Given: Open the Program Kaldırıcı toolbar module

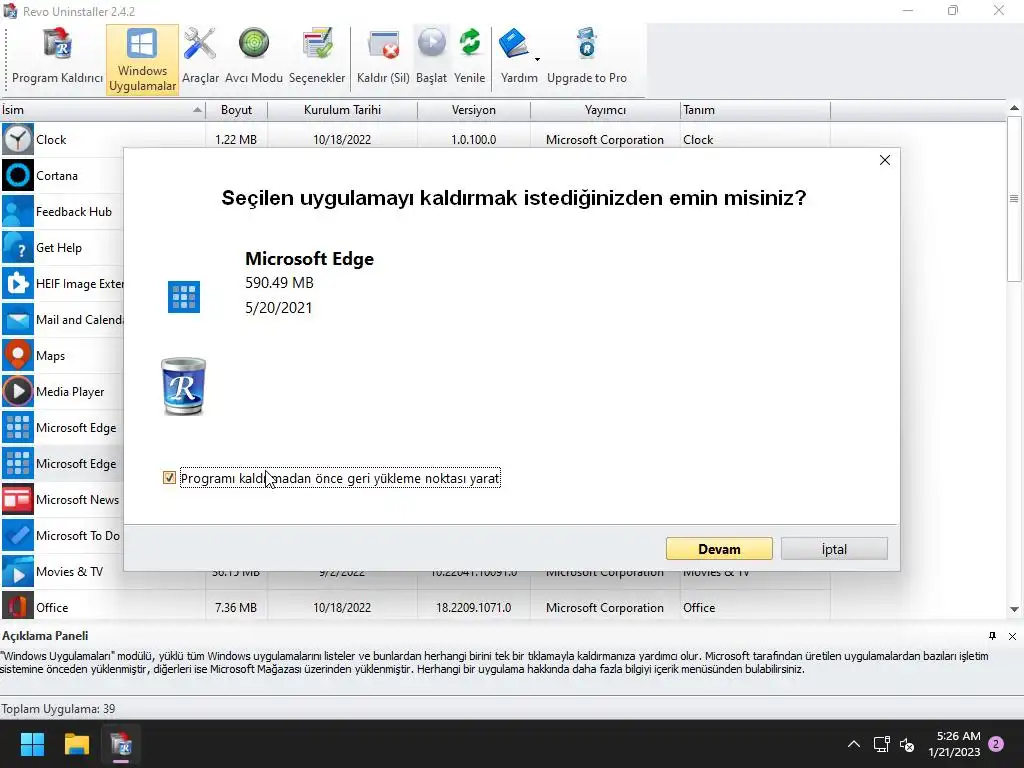Looking at the screenshot, I should click(57, 58).
